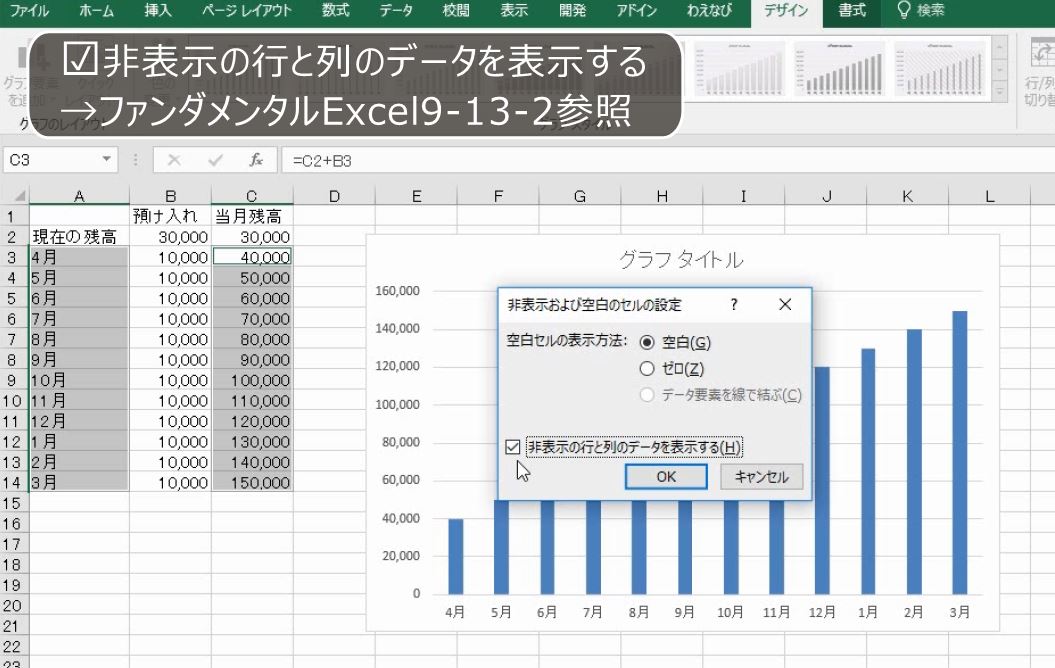The image size is (1055, 668).
Task: Open the 開発 tab
Action: click(573, 11)
